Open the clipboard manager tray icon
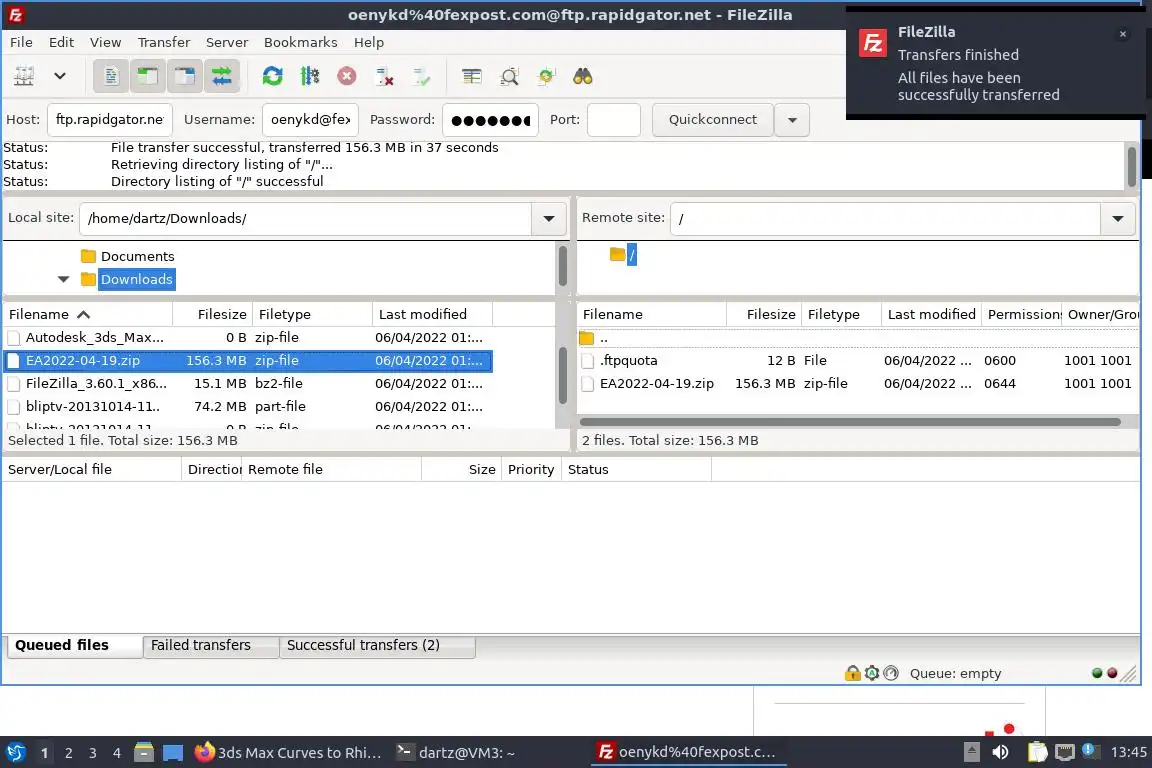This screenshot has width=1152, height=768. click(x=1037, y=752)
